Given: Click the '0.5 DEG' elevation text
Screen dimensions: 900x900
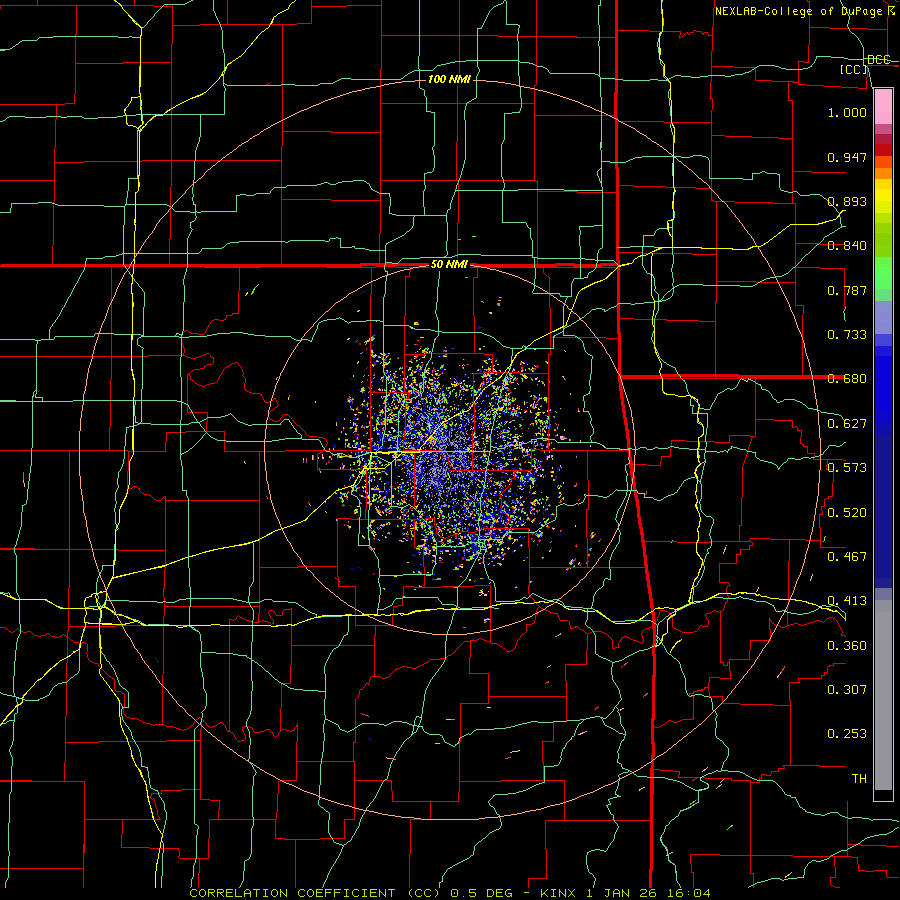Looking at the screenshot, I should [480, 893].
